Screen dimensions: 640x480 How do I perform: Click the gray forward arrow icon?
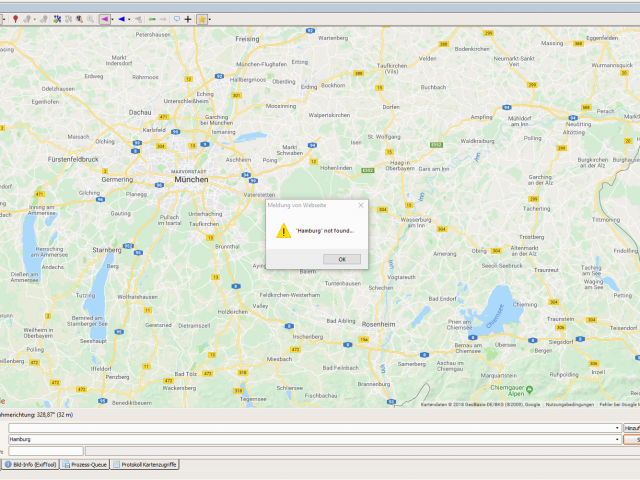[163, 19]
